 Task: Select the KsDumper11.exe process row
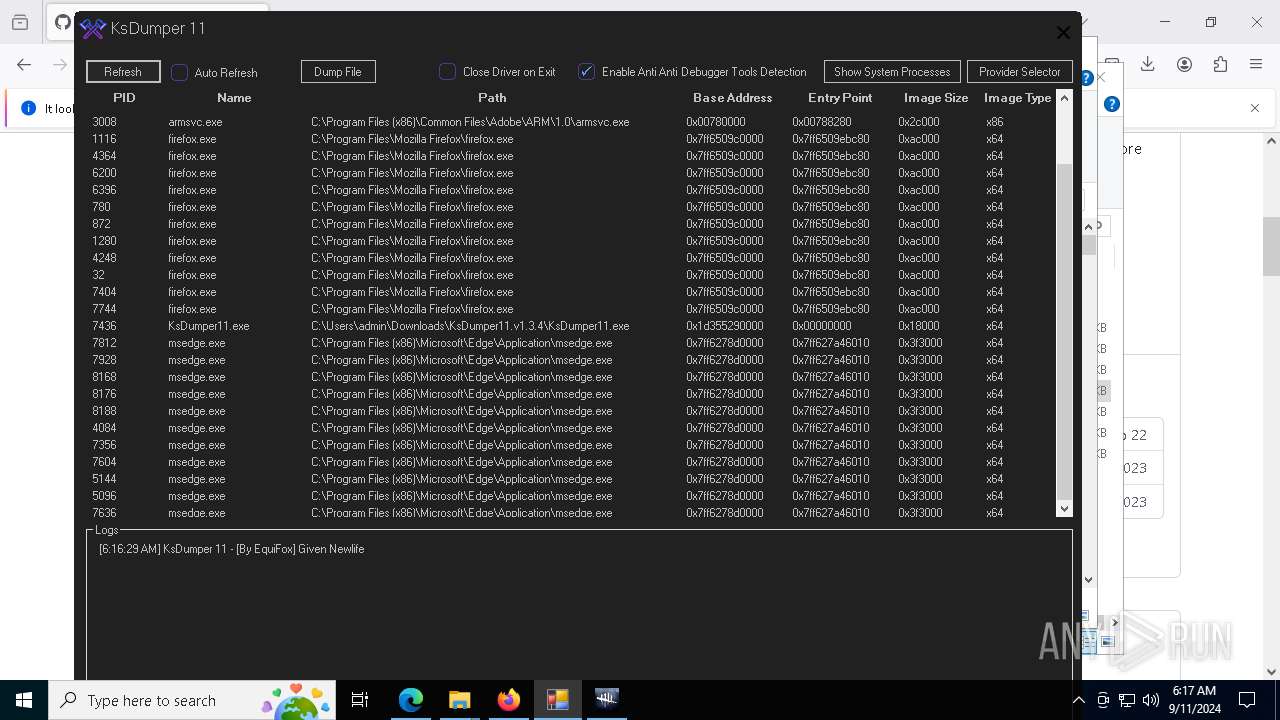[570, 326]
